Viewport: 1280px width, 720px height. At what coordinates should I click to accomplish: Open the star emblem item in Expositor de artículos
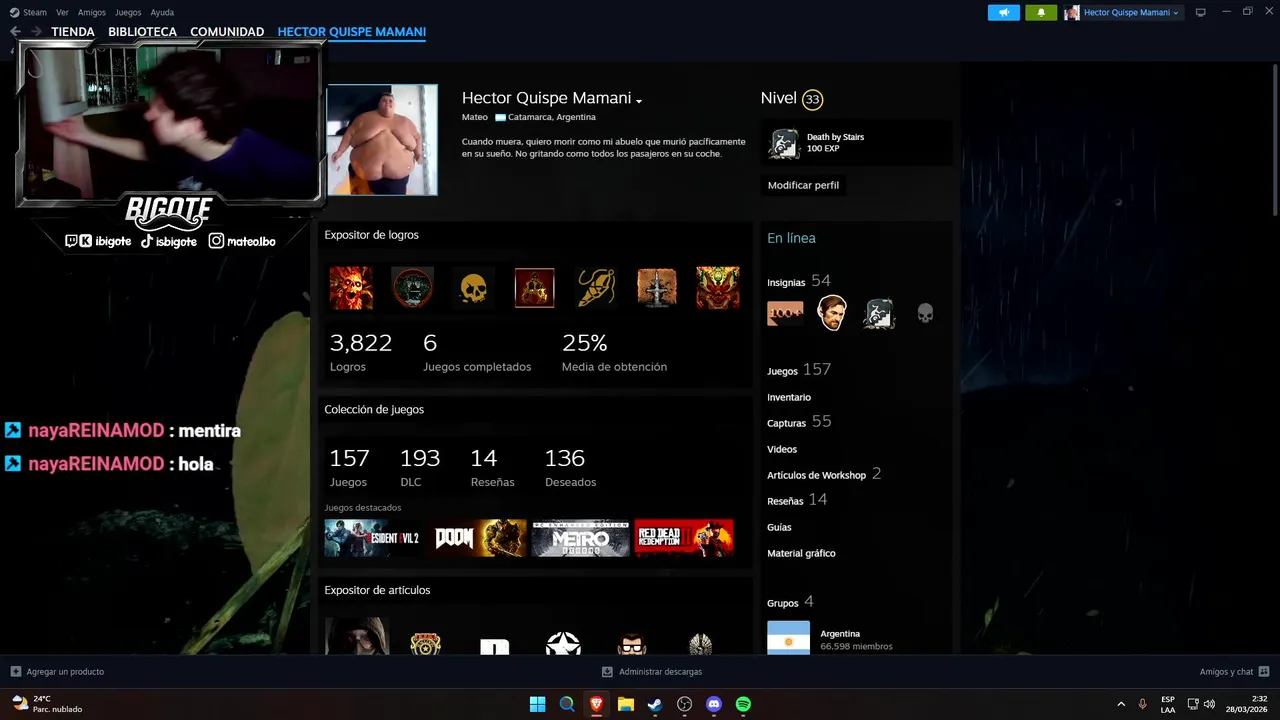563,642
